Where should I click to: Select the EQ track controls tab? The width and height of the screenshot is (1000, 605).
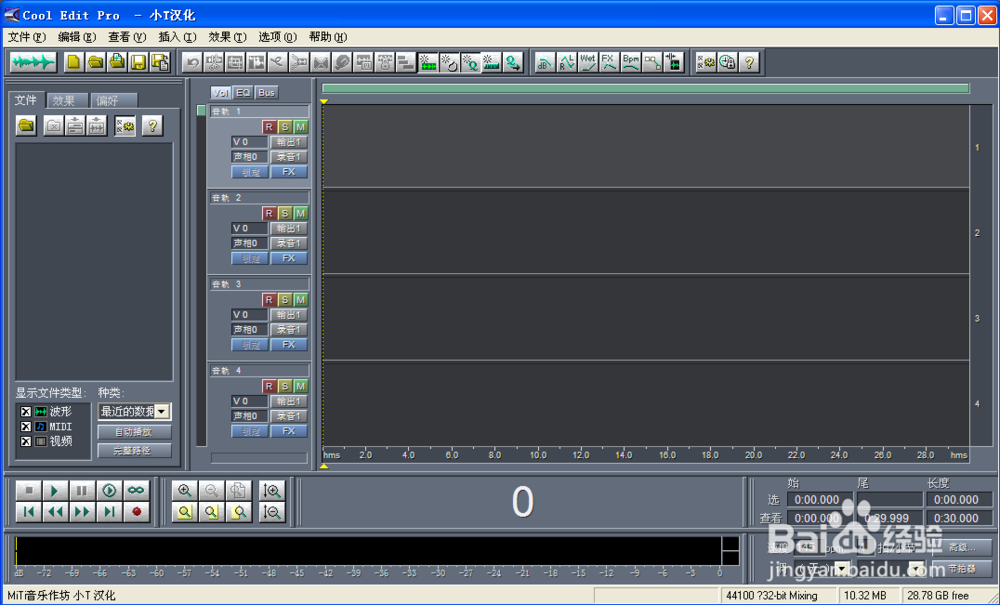(243, 92)
